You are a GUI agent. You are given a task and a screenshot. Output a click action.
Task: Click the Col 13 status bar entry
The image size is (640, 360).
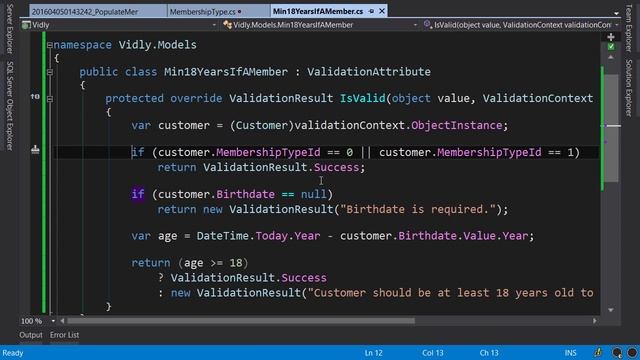click(x=433, y=353)
